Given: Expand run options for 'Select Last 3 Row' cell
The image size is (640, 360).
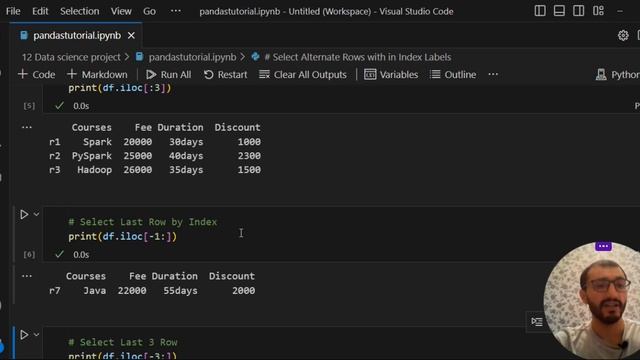Looking at the screenshot, I should click(36, 335).
